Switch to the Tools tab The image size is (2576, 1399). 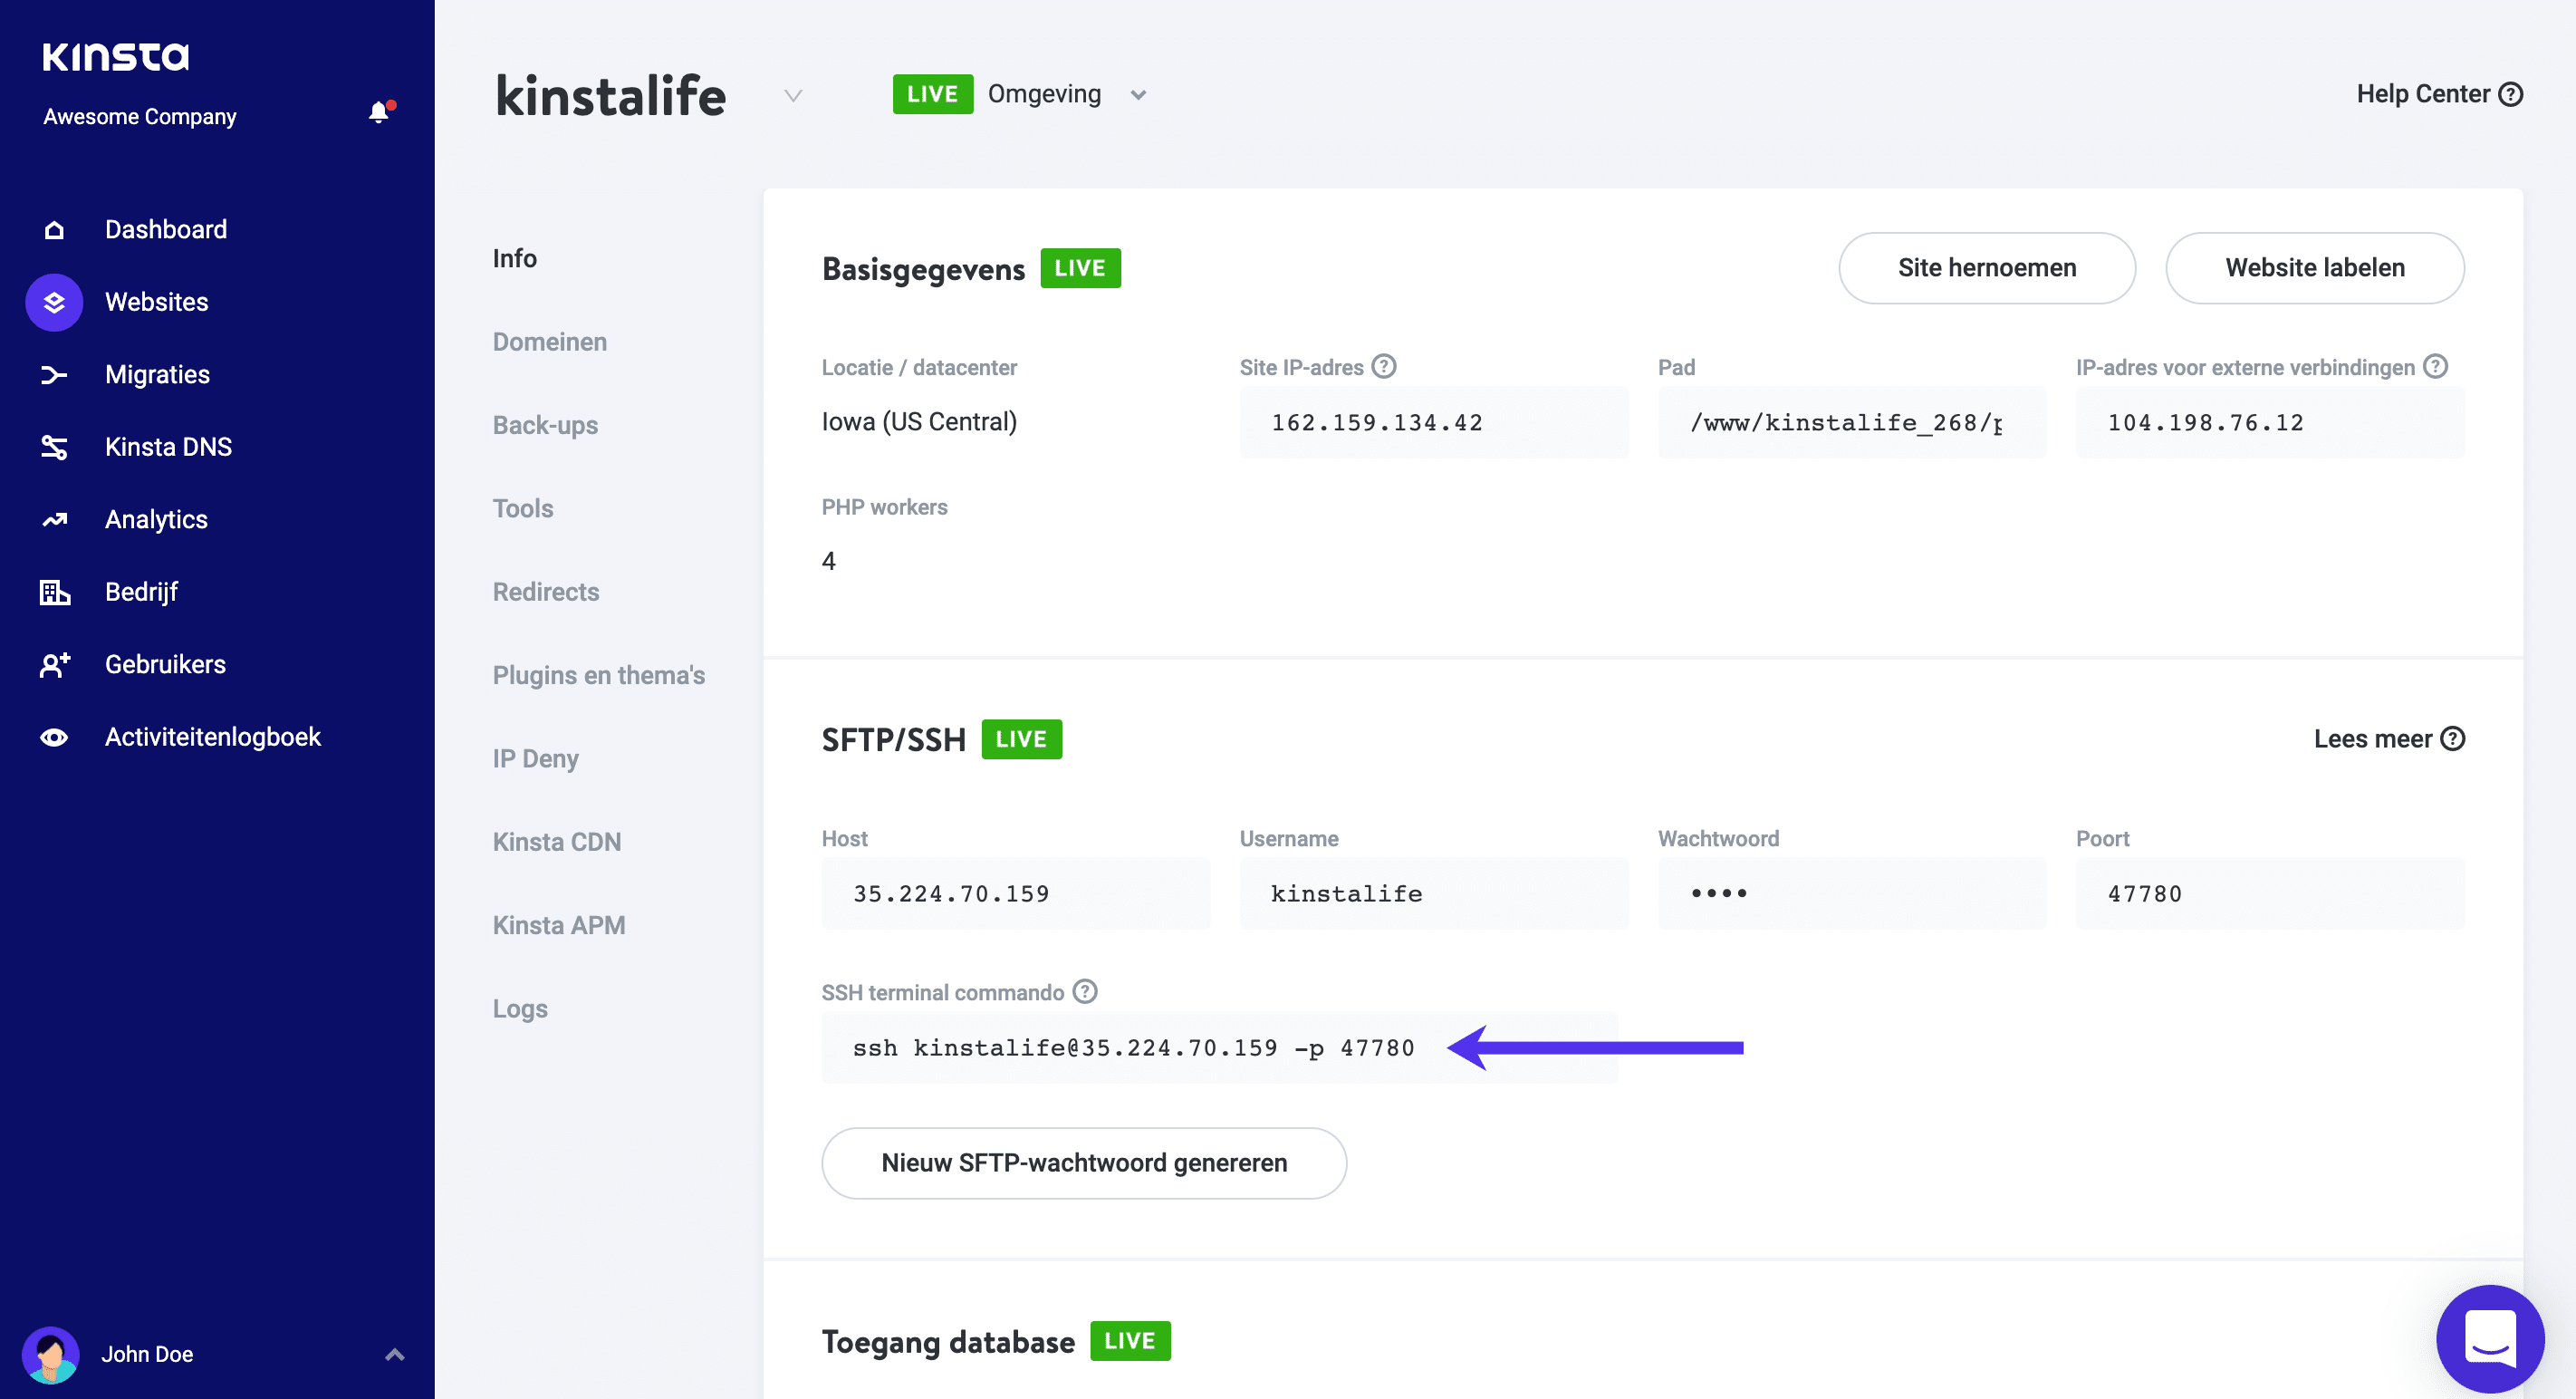coord(523,509)
